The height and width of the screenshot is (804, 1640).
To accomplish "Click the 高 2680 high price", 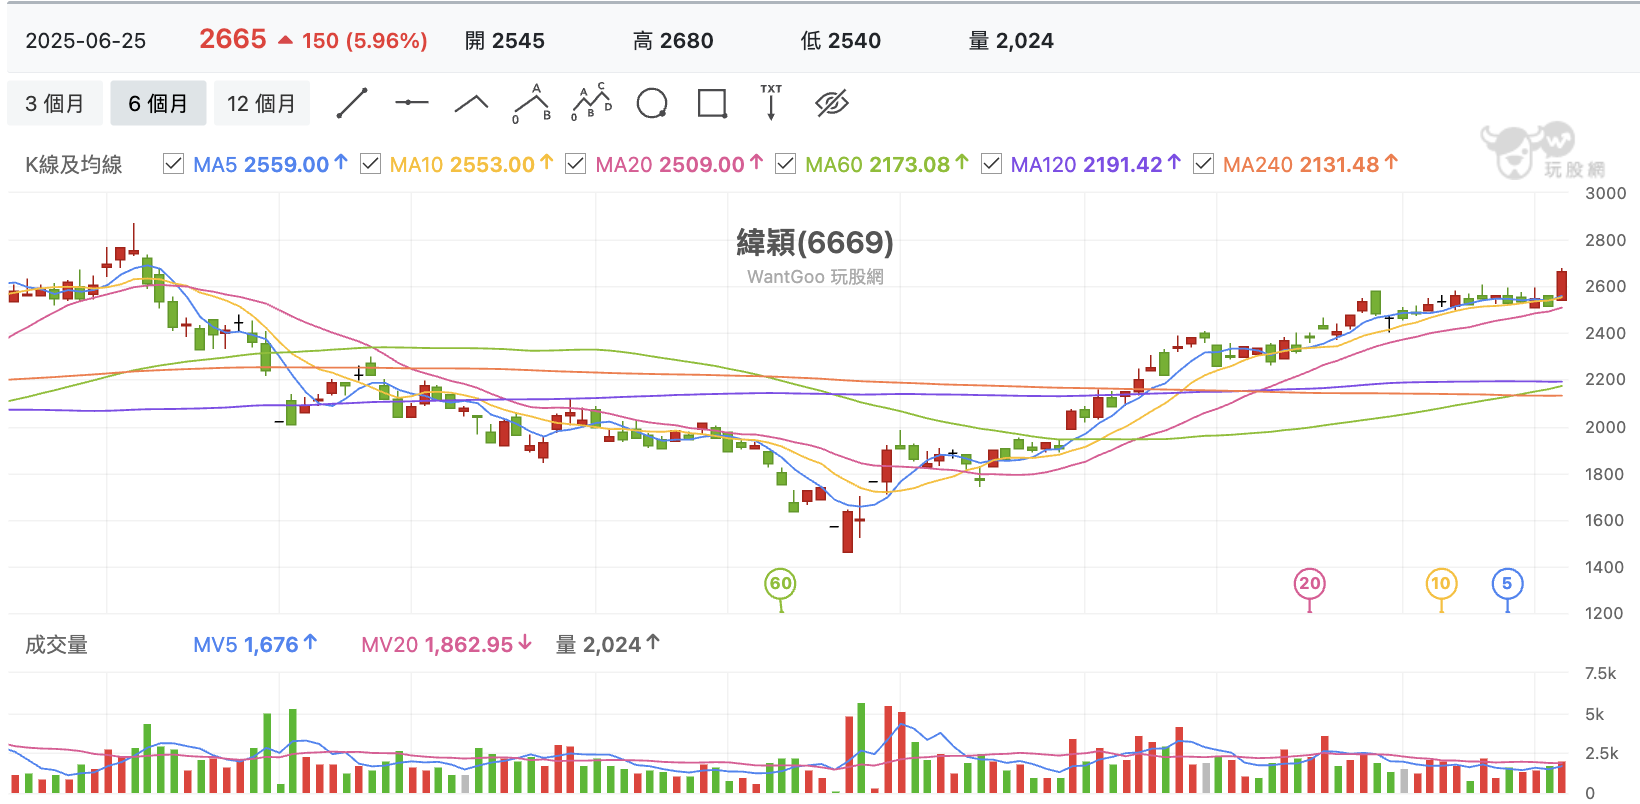I will [673, 41].
